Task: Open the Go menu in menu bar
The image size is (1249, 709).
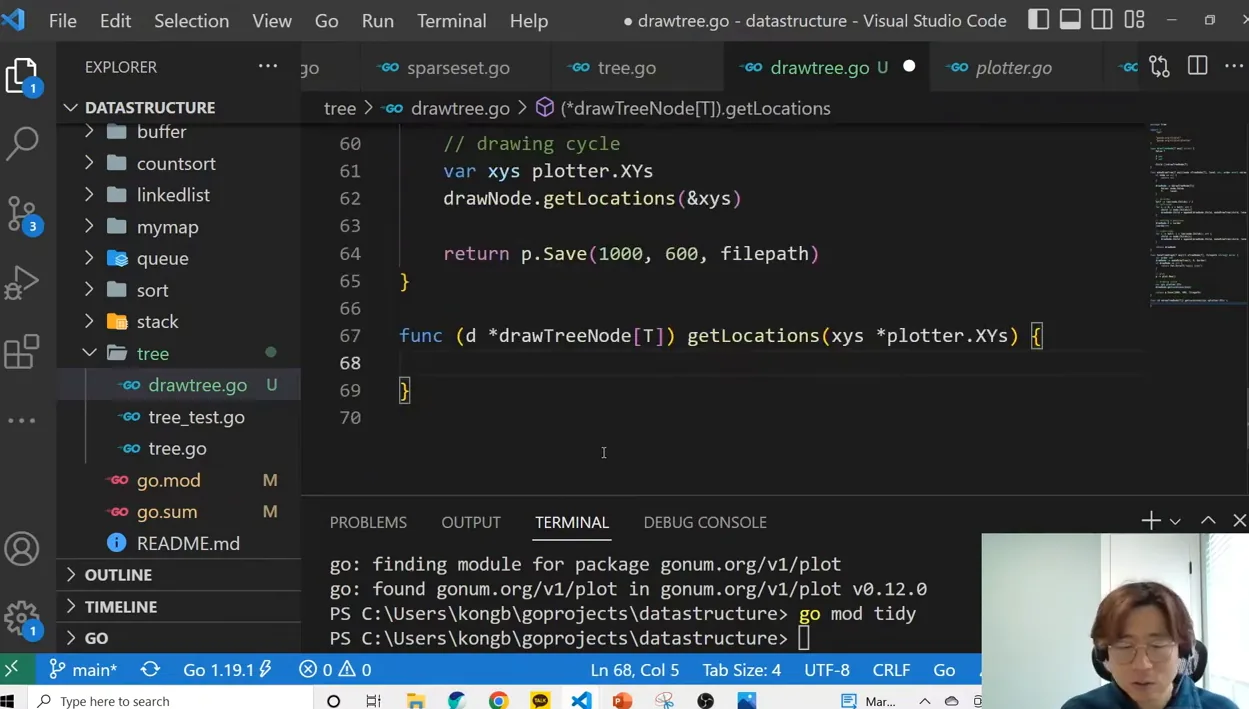Action: click(326, 20)
